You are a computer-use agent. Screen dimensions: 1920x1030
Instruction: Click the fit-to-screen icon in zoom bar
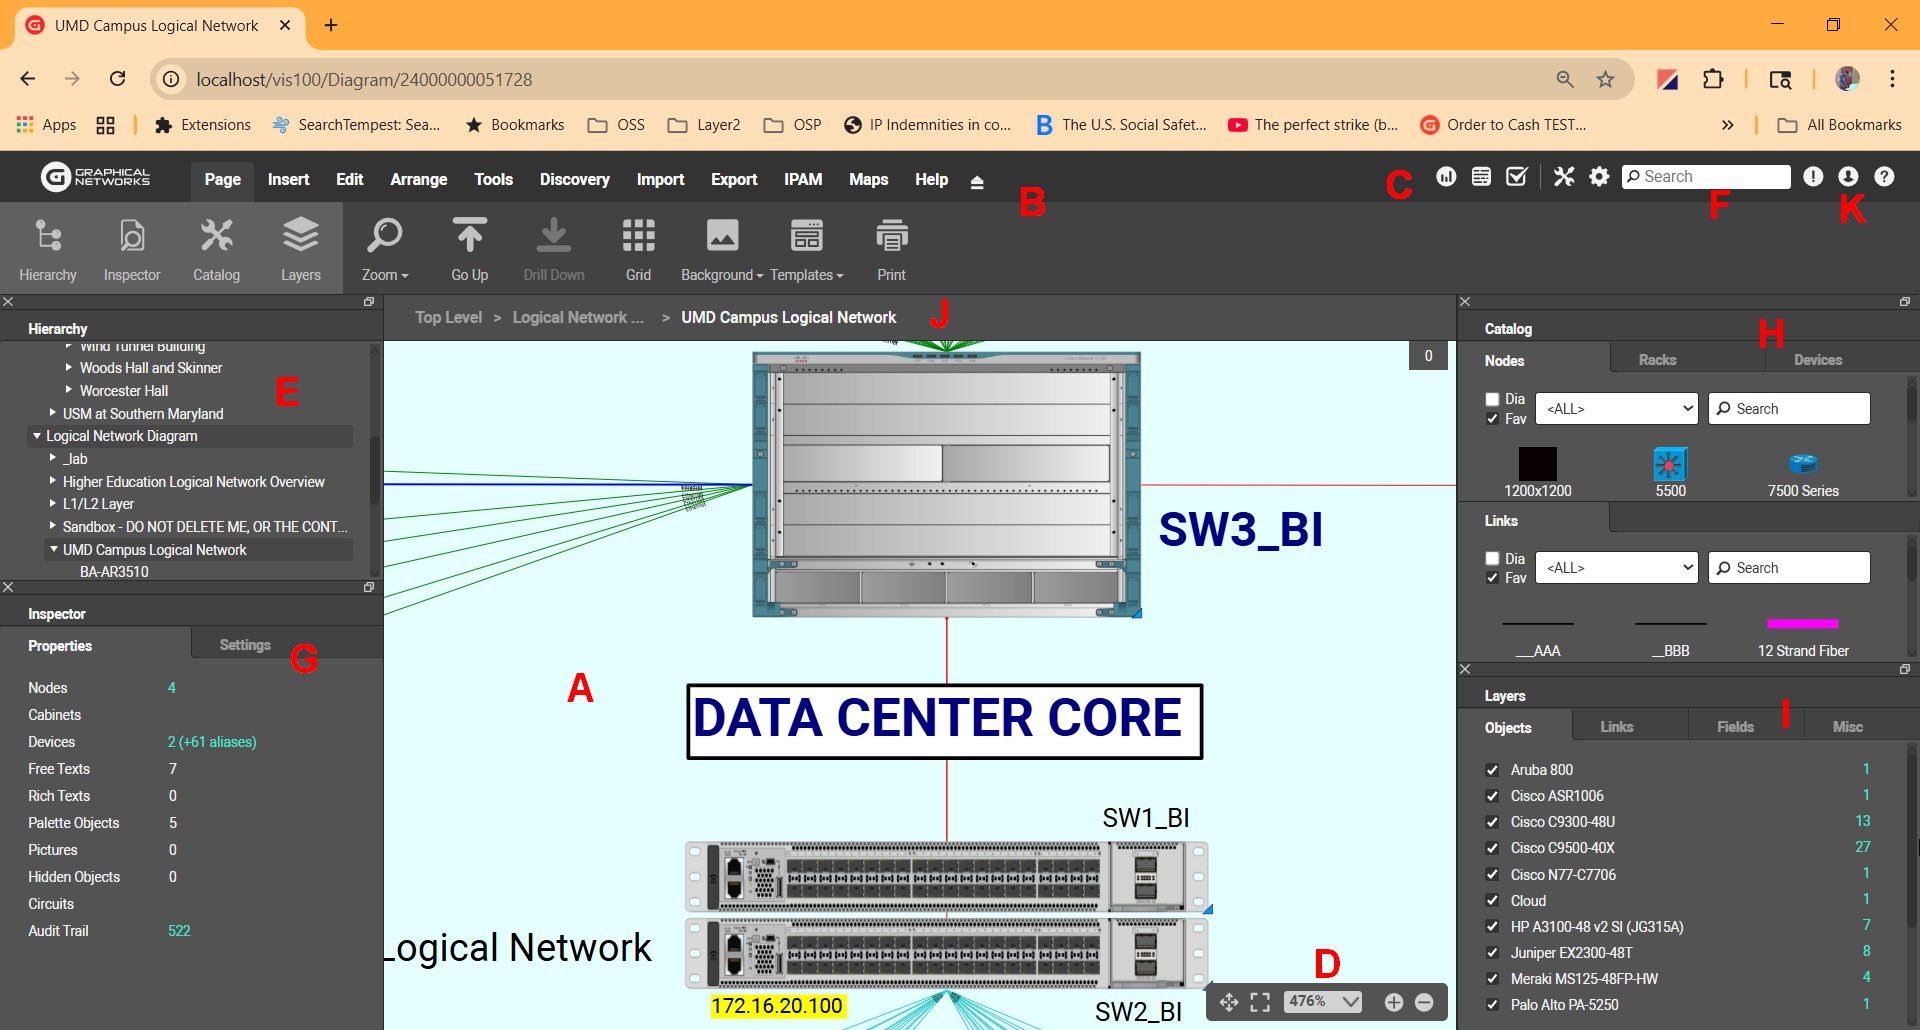(1260, 1002)
